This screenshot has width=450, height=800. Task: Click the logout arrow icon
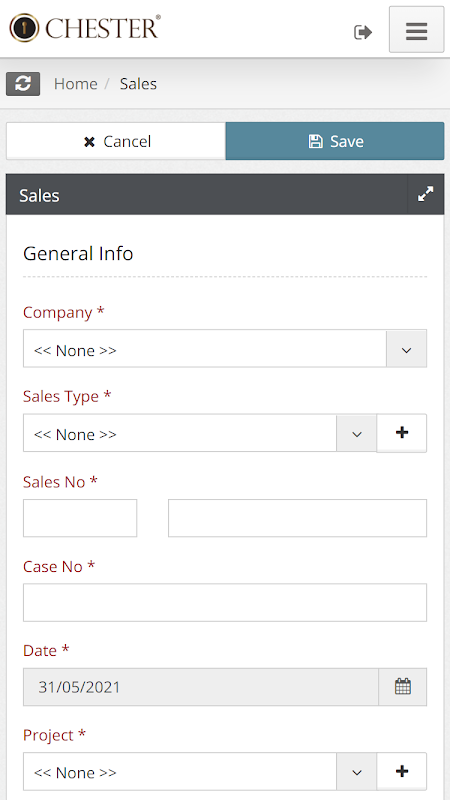363,32
